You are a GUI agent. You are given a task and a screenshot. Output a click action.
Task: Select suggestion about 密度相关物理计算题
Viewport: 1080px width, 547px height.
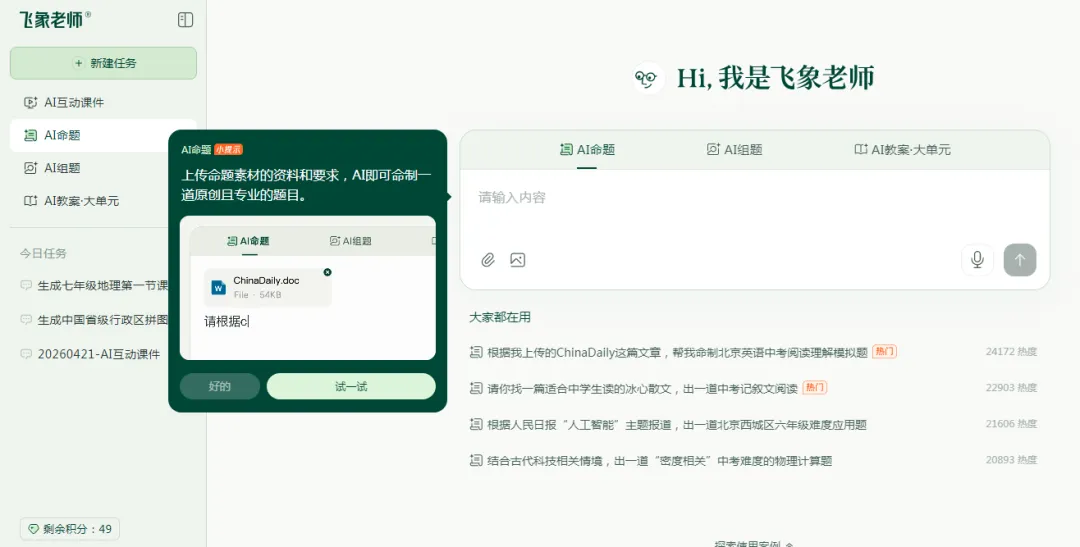pos(660,461)
